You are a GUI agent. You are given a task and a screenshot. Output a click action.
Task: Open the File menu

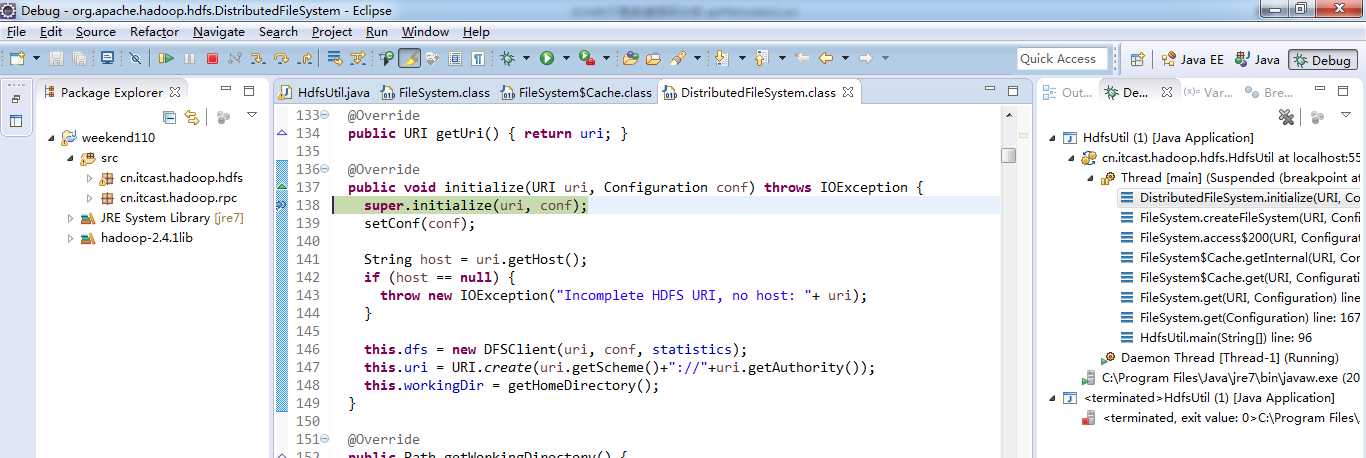pyautogui.click(x=16, y=32)
